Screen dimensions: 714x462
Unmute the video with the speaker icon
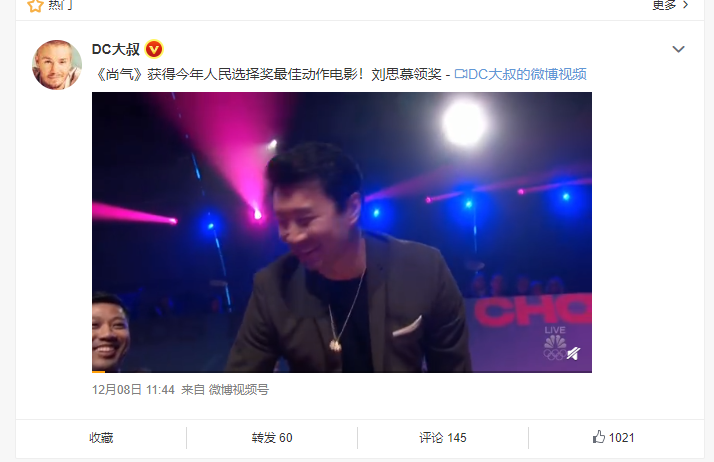click(x=573, y=353)
